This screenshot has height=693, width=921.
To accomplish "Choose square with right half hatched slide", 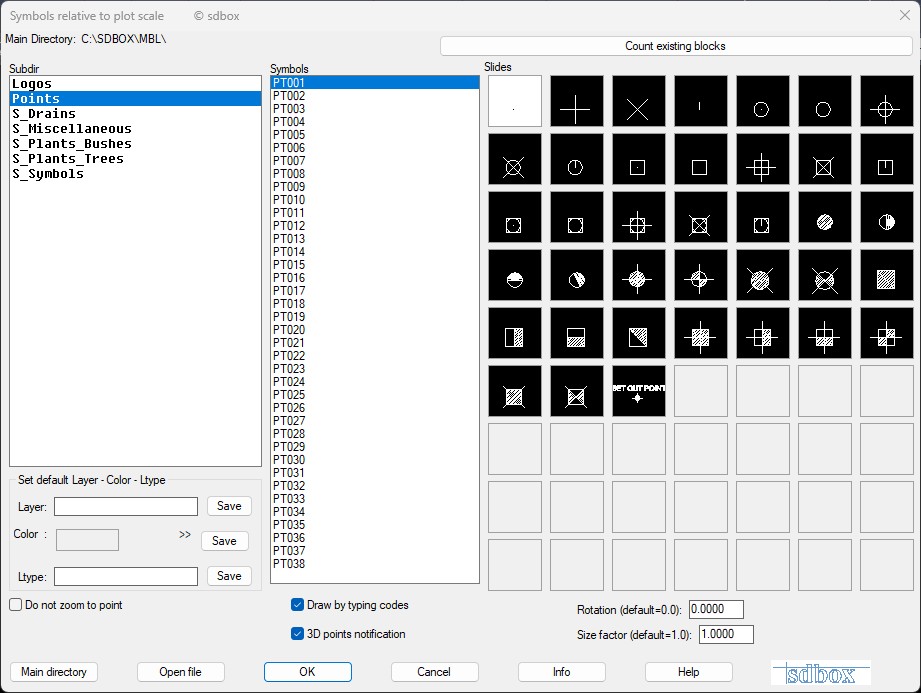I will pos(515,333).
